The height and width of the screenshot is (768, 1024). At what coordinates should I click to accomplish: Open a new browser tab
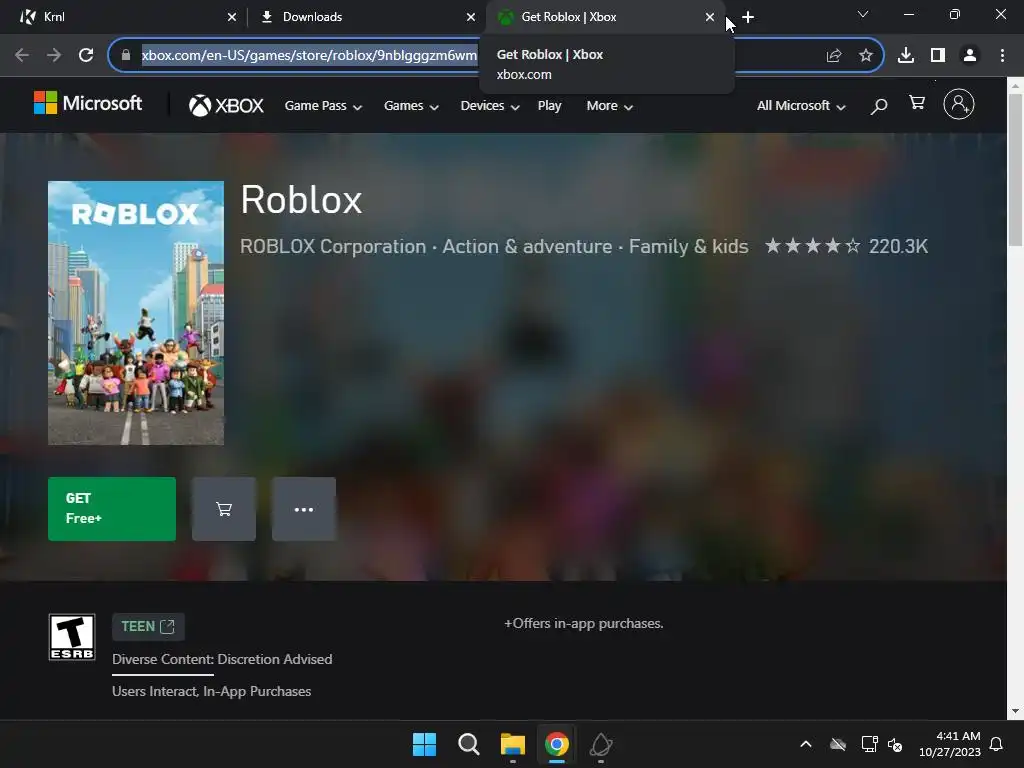(x=748, y=17)
